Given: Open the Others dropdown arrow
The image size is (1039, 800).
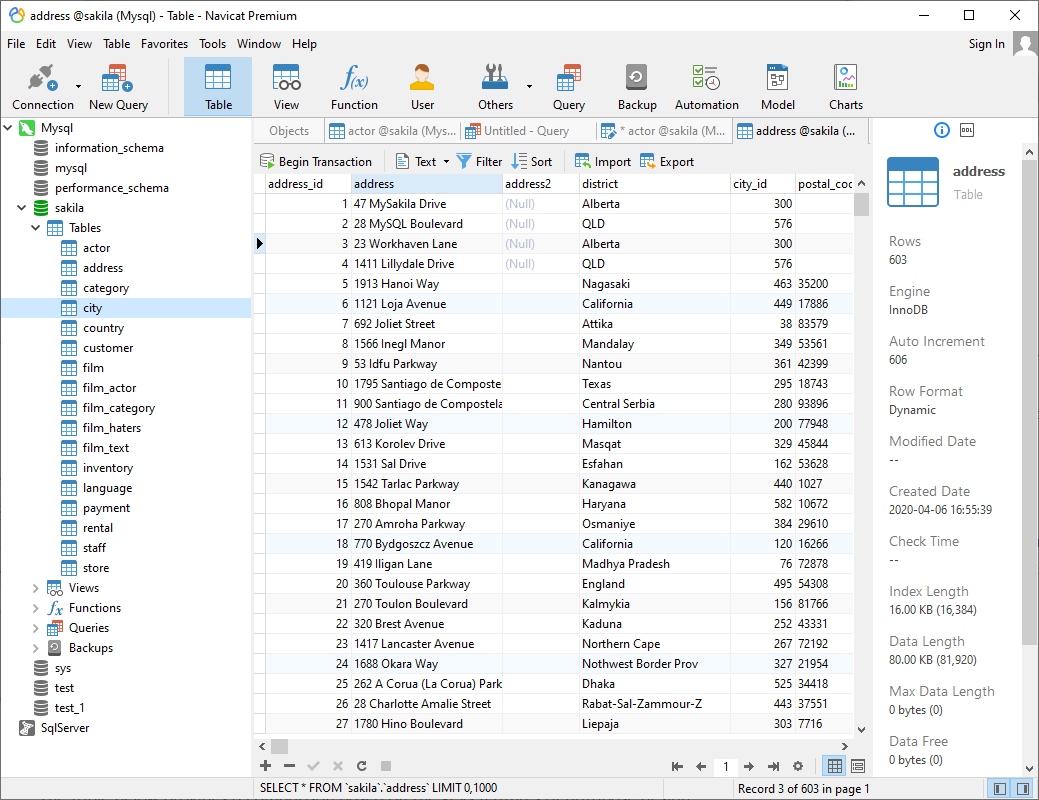Looking at the screenshot, I should point(529,87).
